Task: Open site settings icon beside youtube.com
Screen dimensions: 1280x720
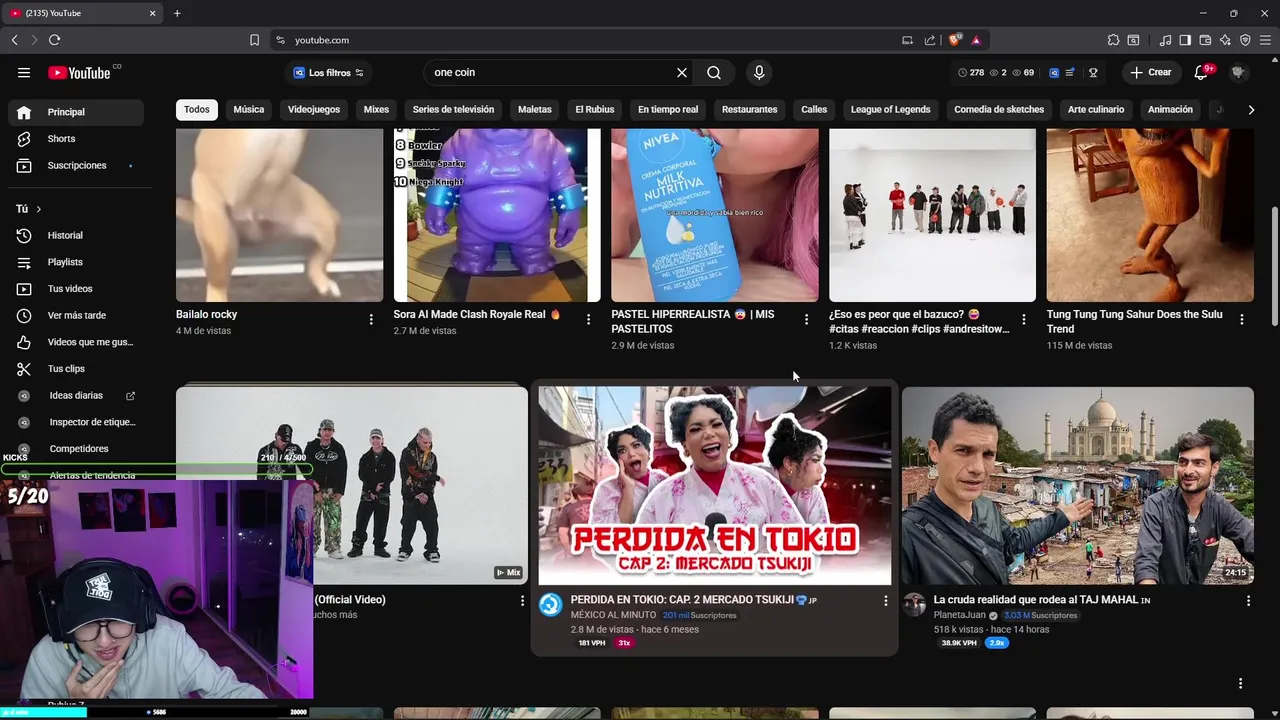Action: click(280, 40)
